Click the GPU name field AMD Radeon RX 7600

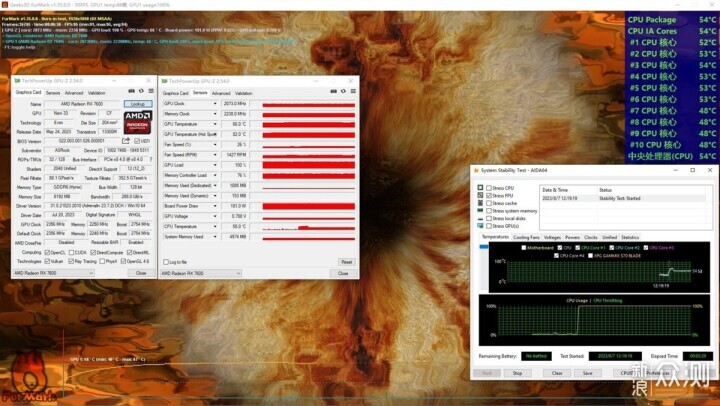pyautogui.click(x=82, y=104)
